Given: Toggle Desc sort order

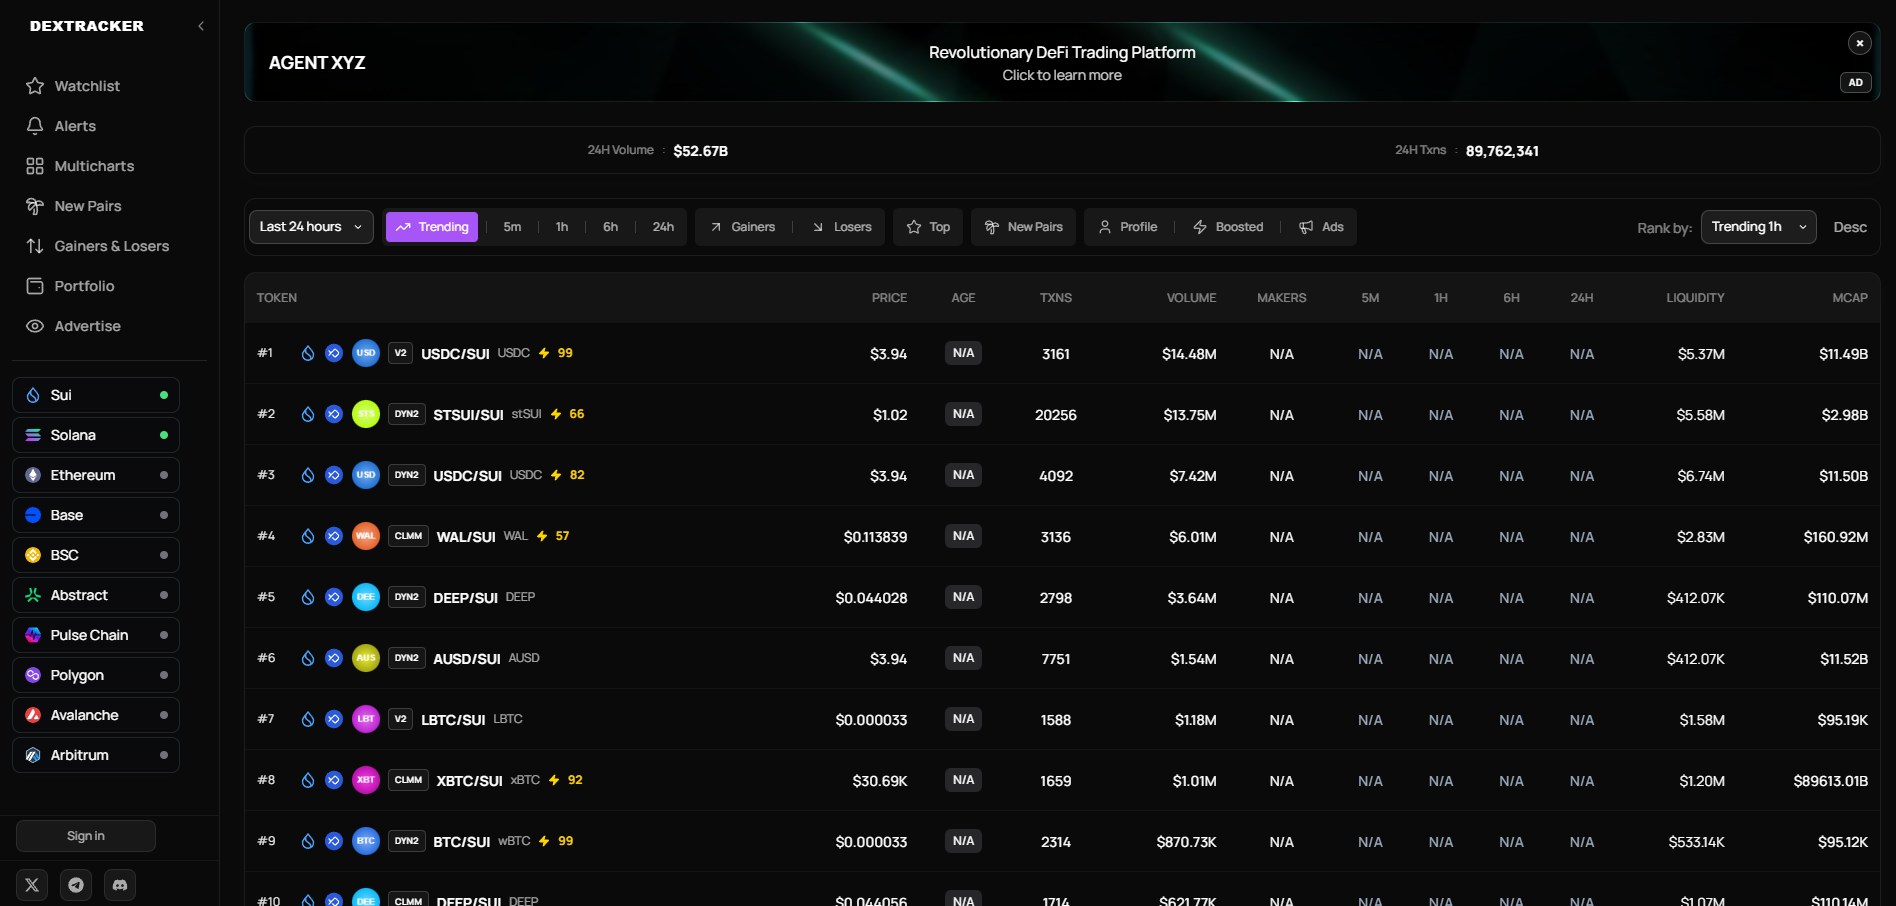Looking at the screenshot, I should (1849, 227).
